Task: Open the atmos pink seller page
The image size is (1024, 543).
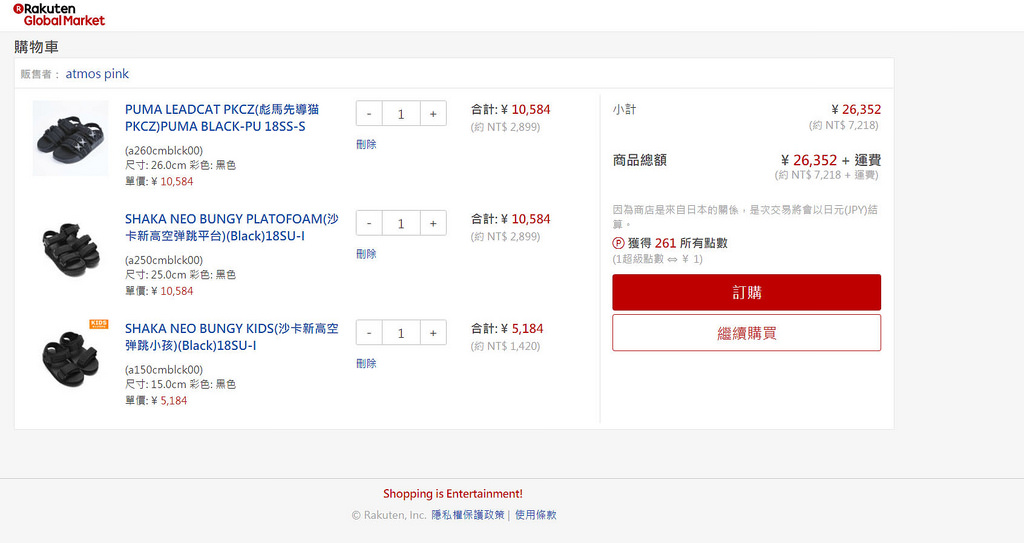Action: (x=97, y=74)
